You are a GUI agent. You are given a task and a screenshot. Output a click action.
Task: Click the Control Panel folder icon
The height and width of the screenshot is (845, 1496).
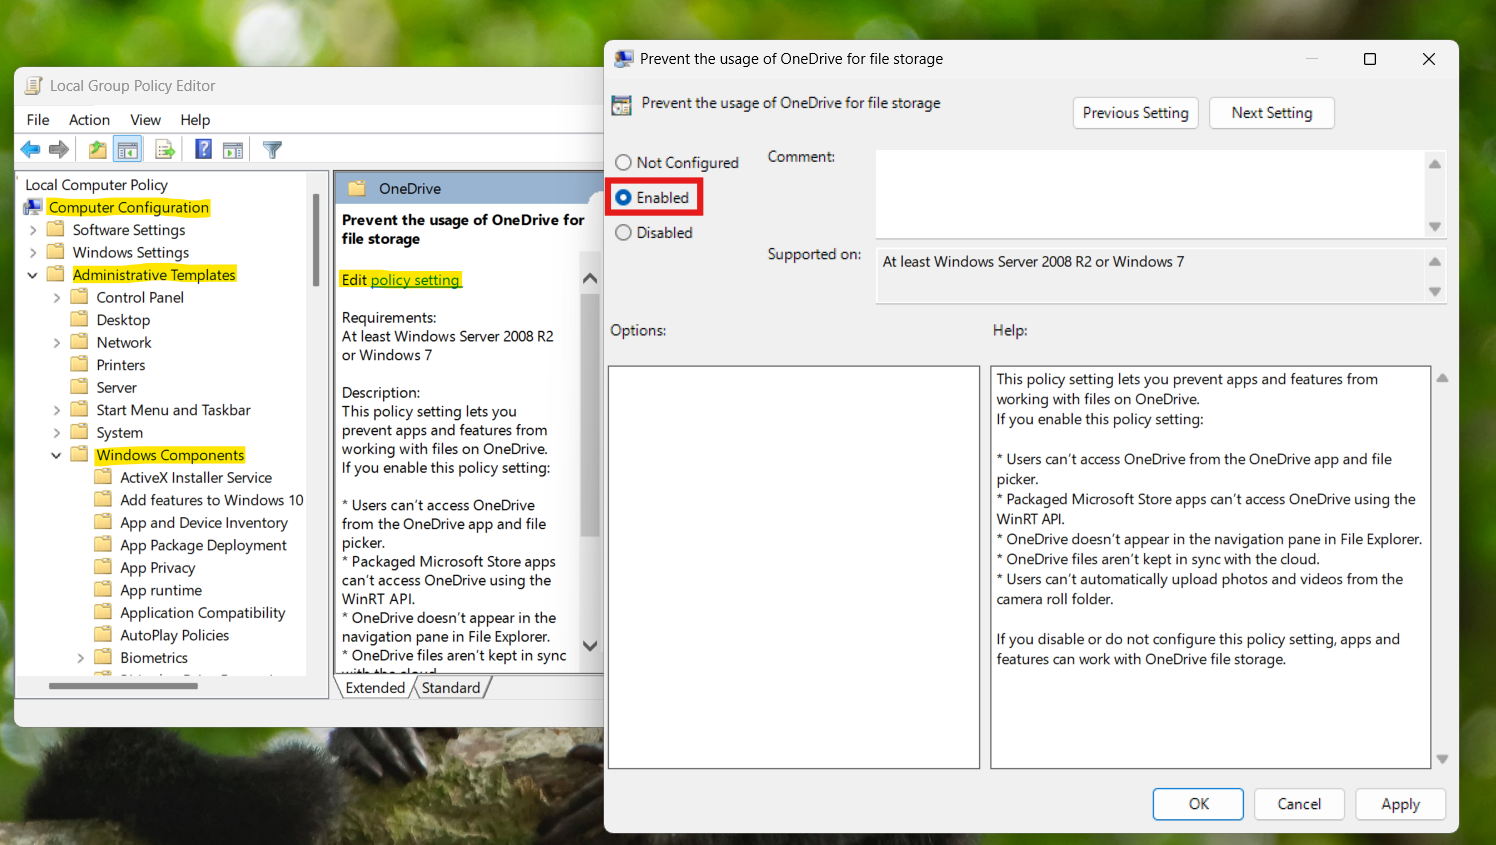click(x=80, y=297)
